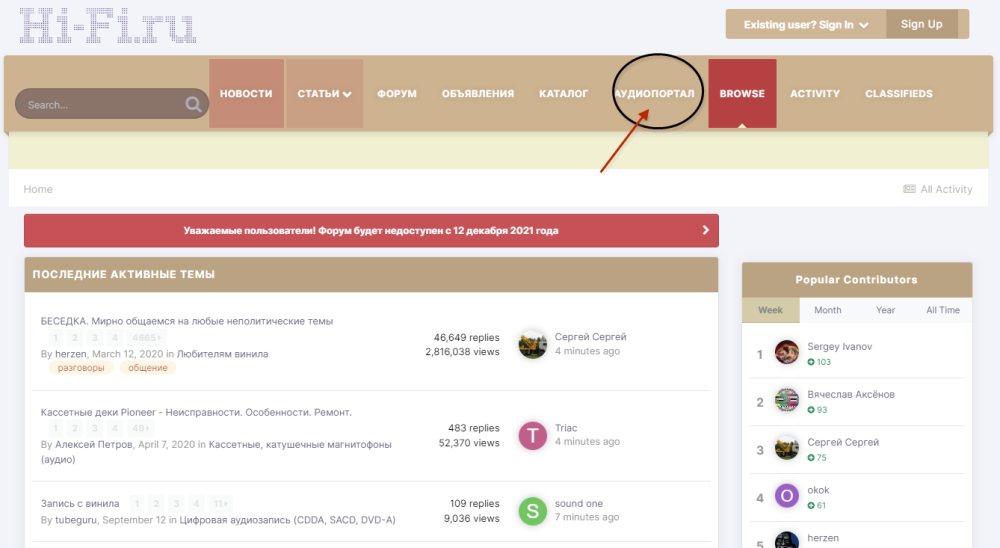
Task: Open the All Activity feed icon link
Action: click(x=909, y=189)
